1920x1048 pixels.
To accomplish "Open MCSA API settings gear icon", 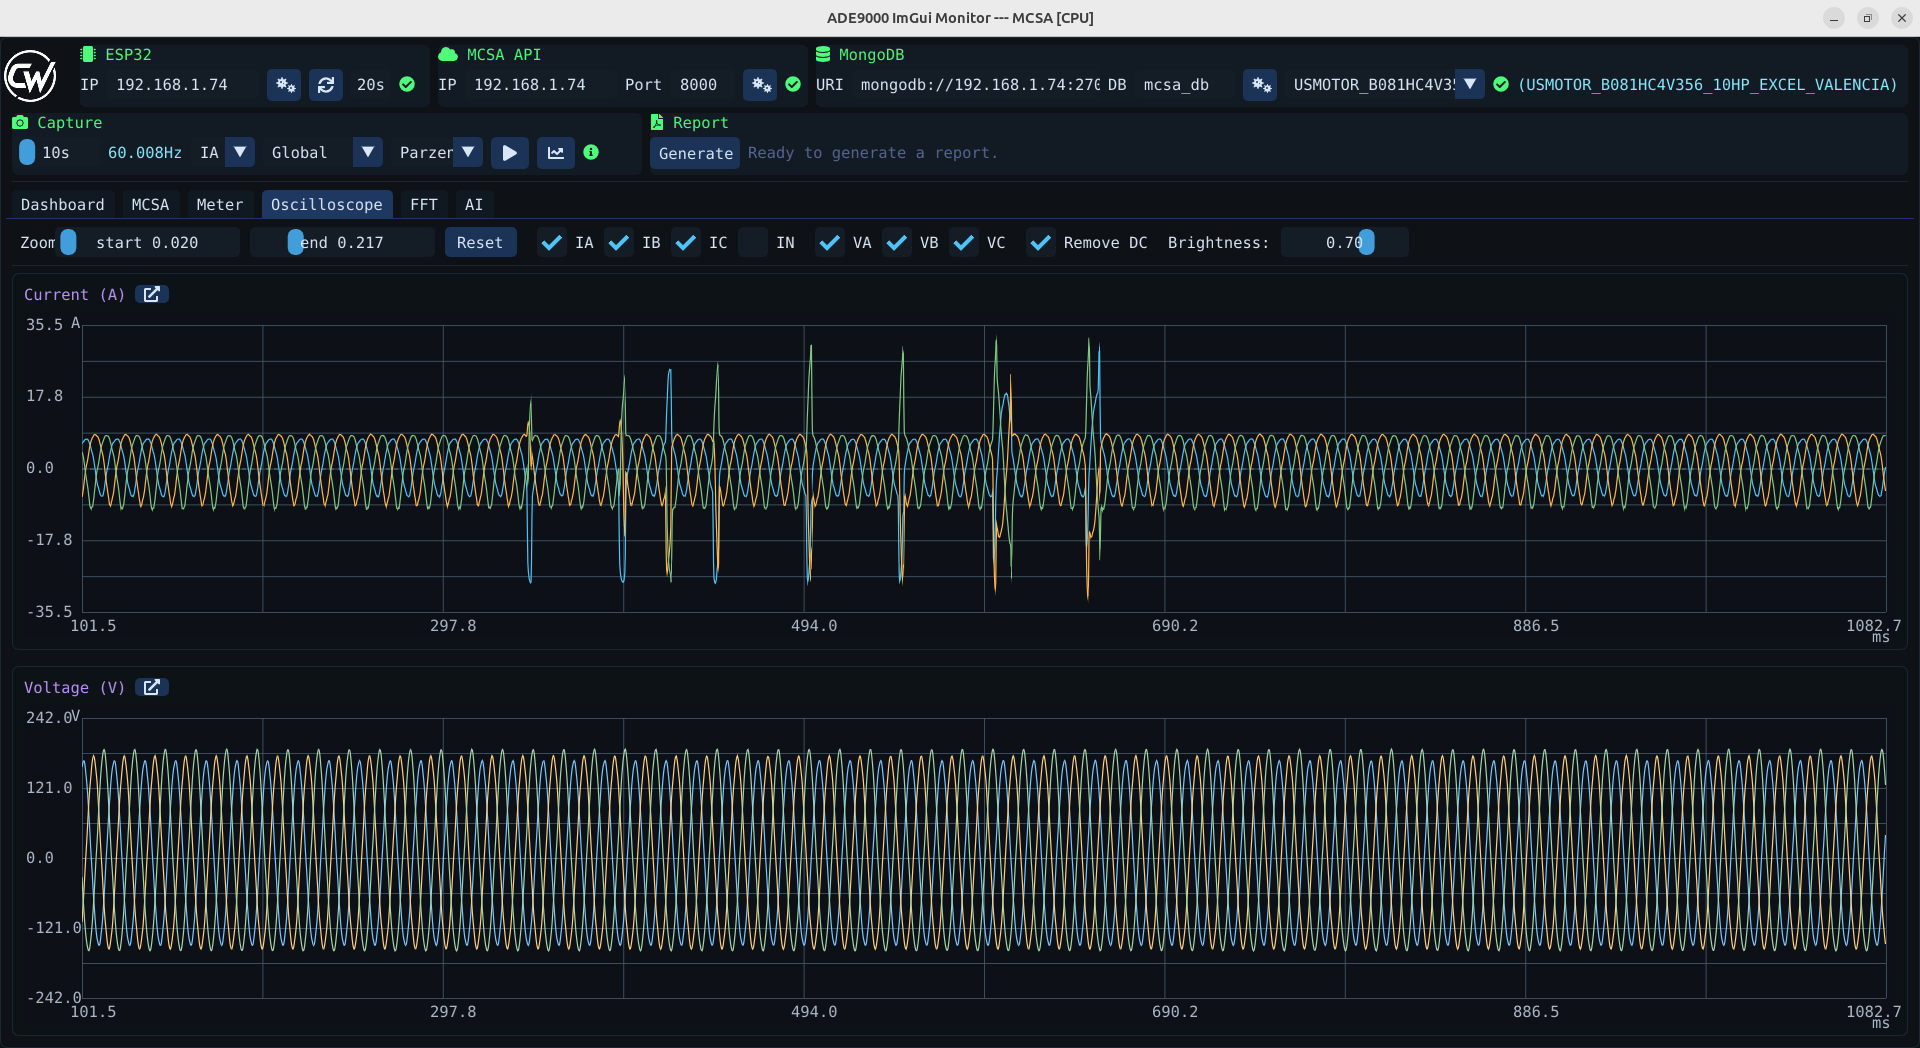I will tap(761, 85).
